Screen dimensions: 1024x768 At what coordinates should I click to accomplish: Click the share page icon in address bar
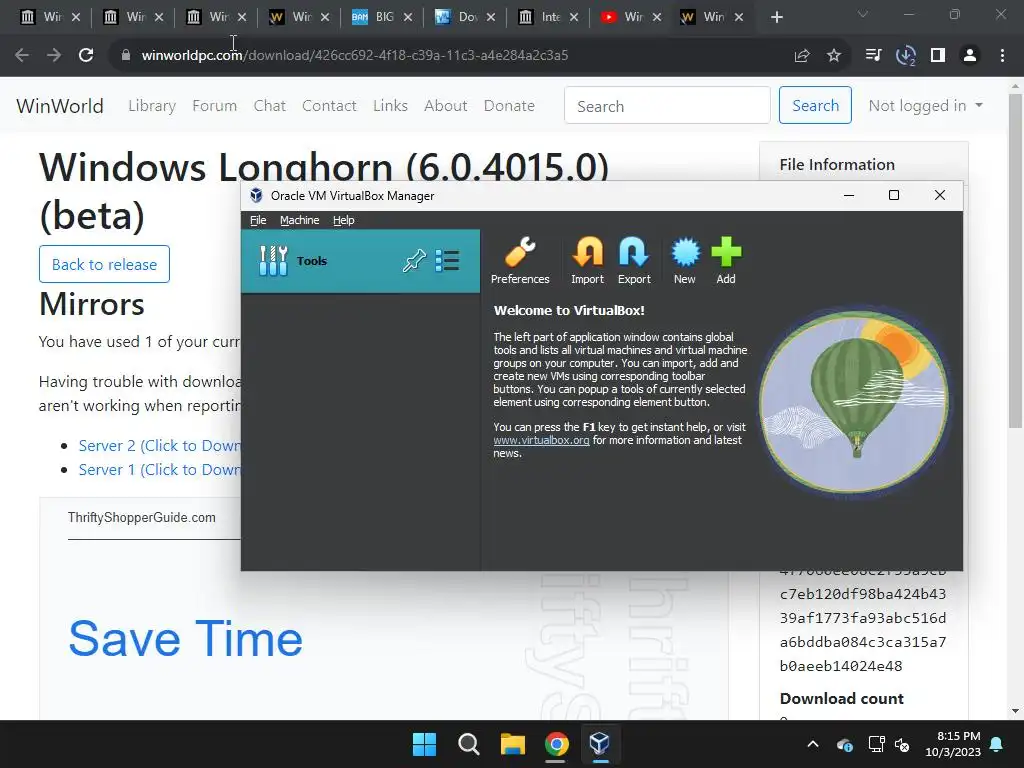(x=801, y=56)
